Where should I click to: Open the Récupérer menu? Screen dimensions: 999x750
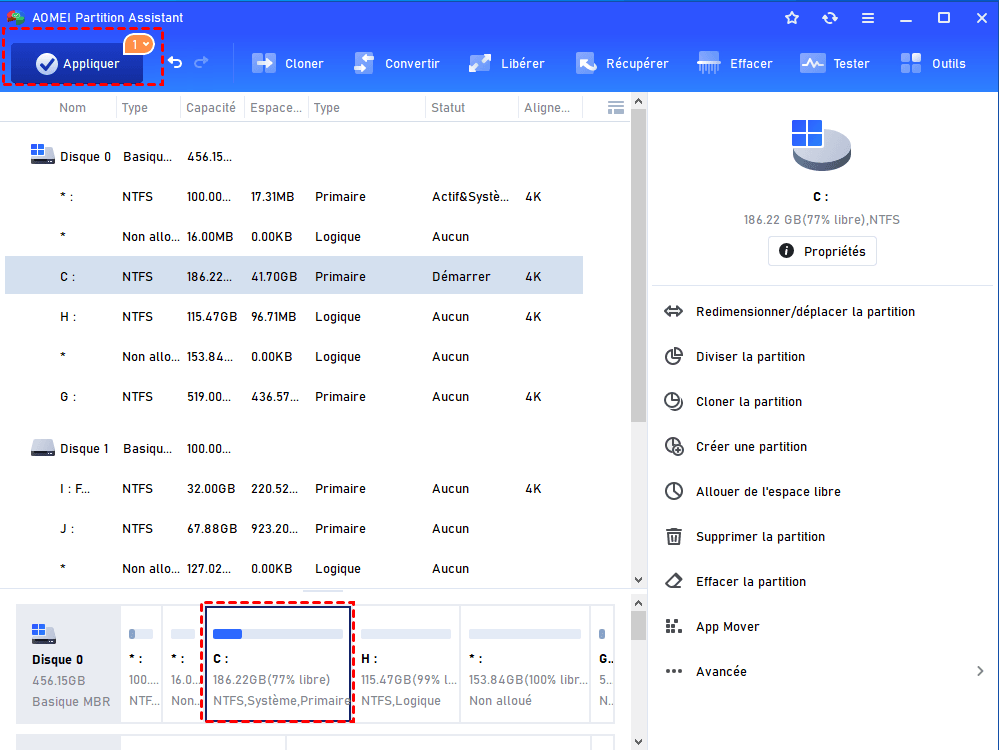click(622, 64)
